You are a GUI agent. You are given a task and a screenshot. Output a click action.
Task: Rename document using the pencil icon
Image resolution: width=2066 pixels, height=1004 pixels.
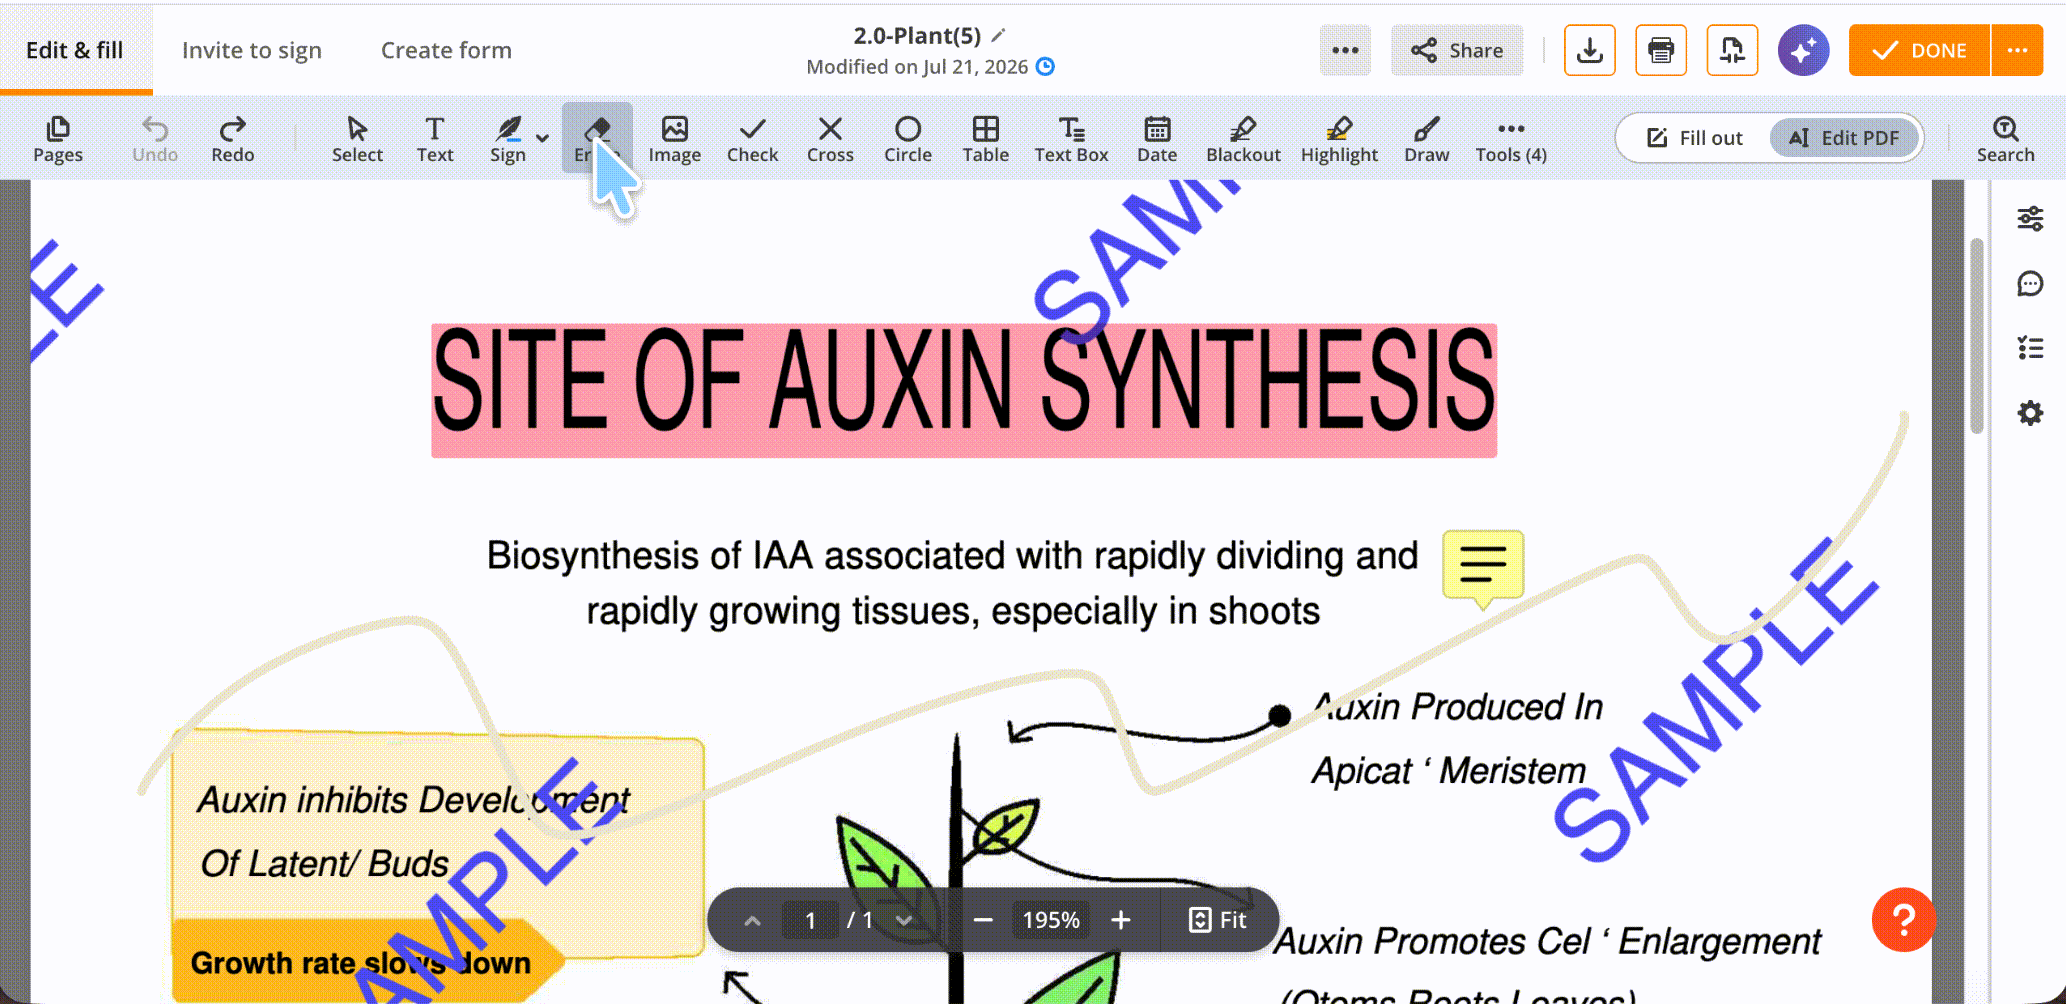(998, 36)
